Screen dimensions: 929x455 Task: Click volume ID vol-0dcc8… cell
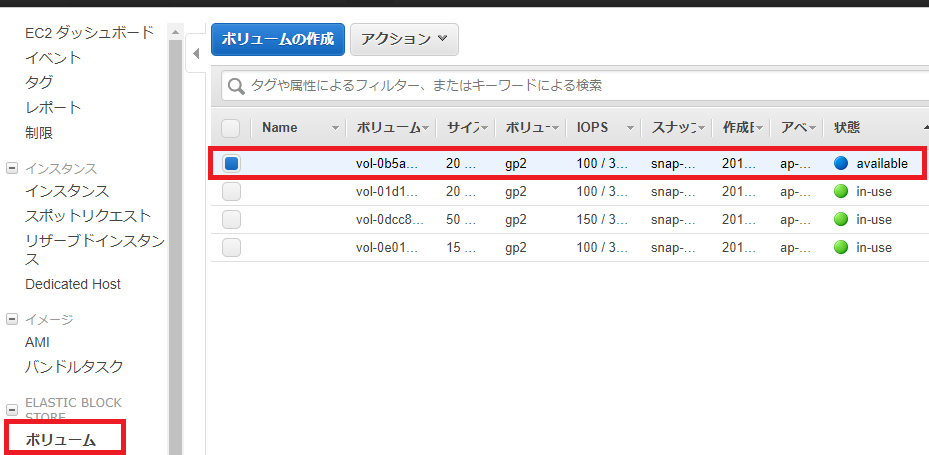(x=390, y=220)
